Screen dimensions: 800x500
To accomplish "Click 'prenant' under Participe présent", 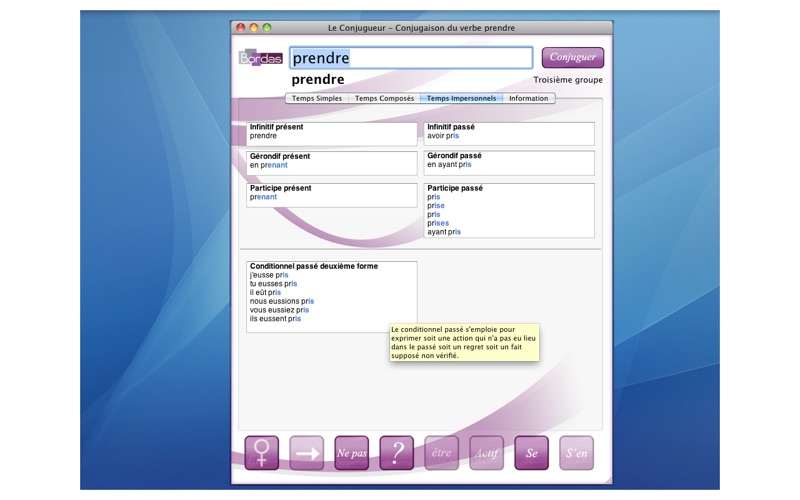I will [263, 197].
